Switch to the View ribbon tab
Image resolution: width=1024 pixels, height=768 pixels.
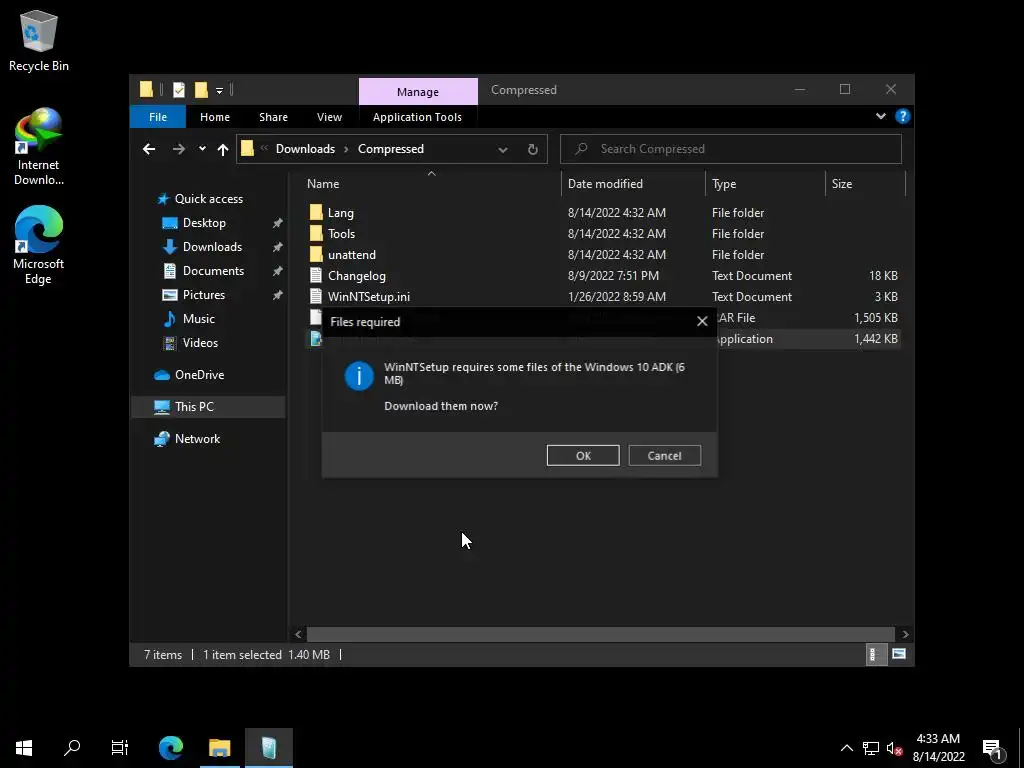(329, 117)
